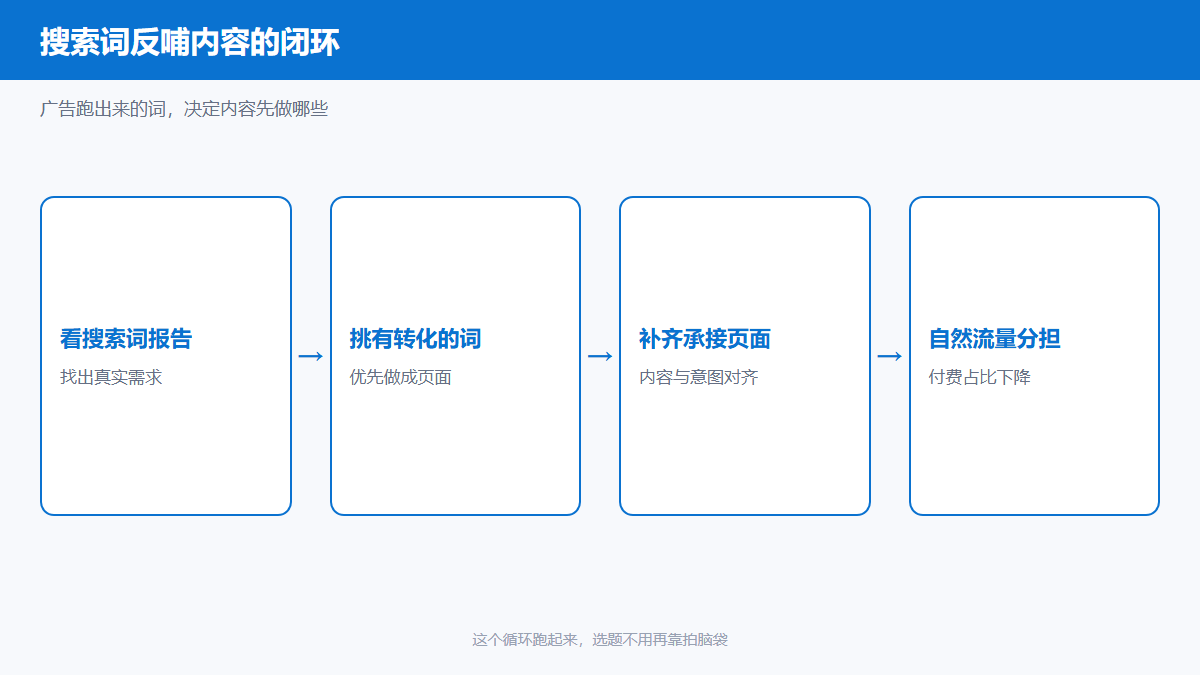This screenshot has width=1200, height=675.
Task: Click the slide title 搜索词反哺内容的闭环
Action: [x=190, y=42]
